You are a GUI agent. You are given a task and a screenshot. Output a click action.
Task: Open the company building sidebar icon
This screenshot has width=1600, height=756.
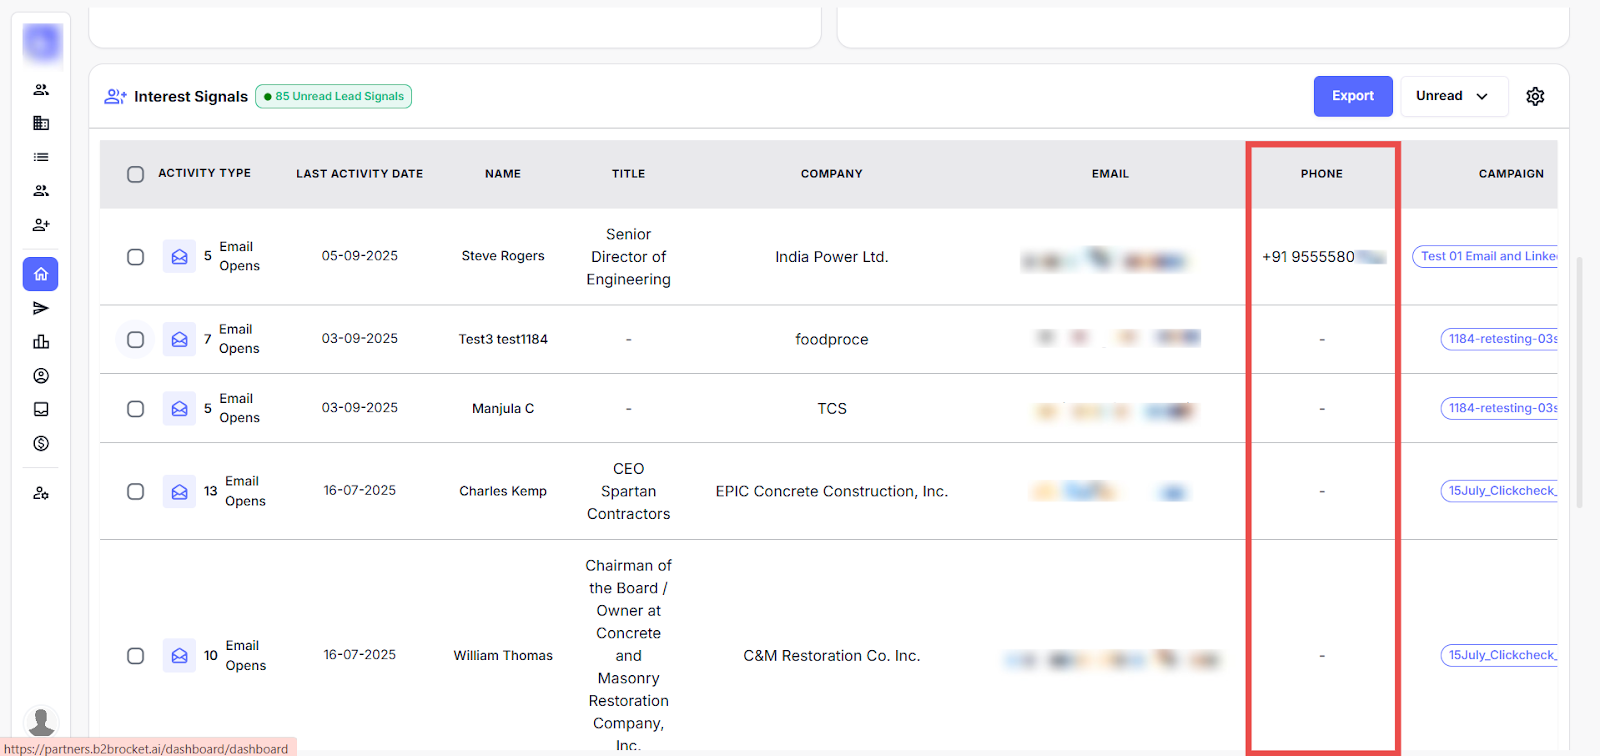point(41,123)
